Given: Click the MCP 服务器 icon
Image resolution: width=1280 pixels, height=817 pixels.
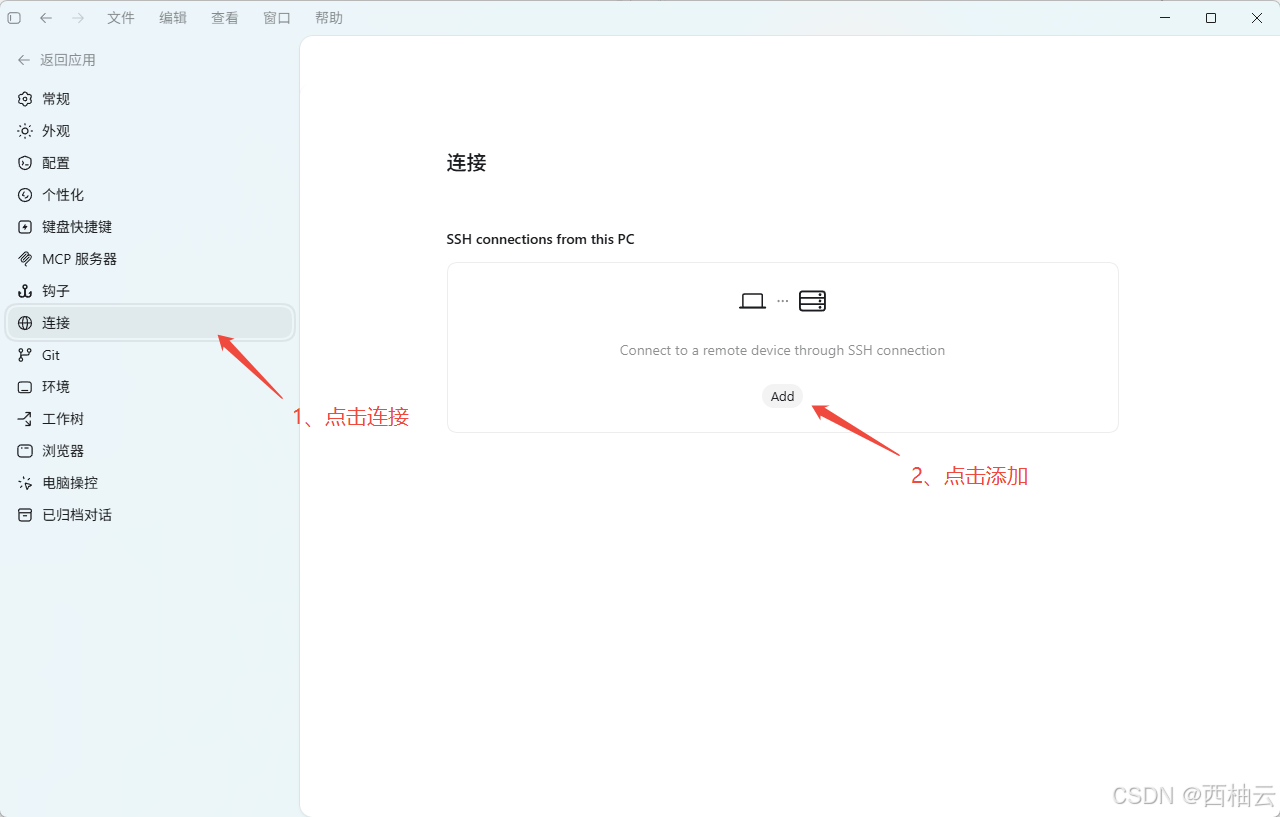Looking at the screenshot, I should coord(25,259).
